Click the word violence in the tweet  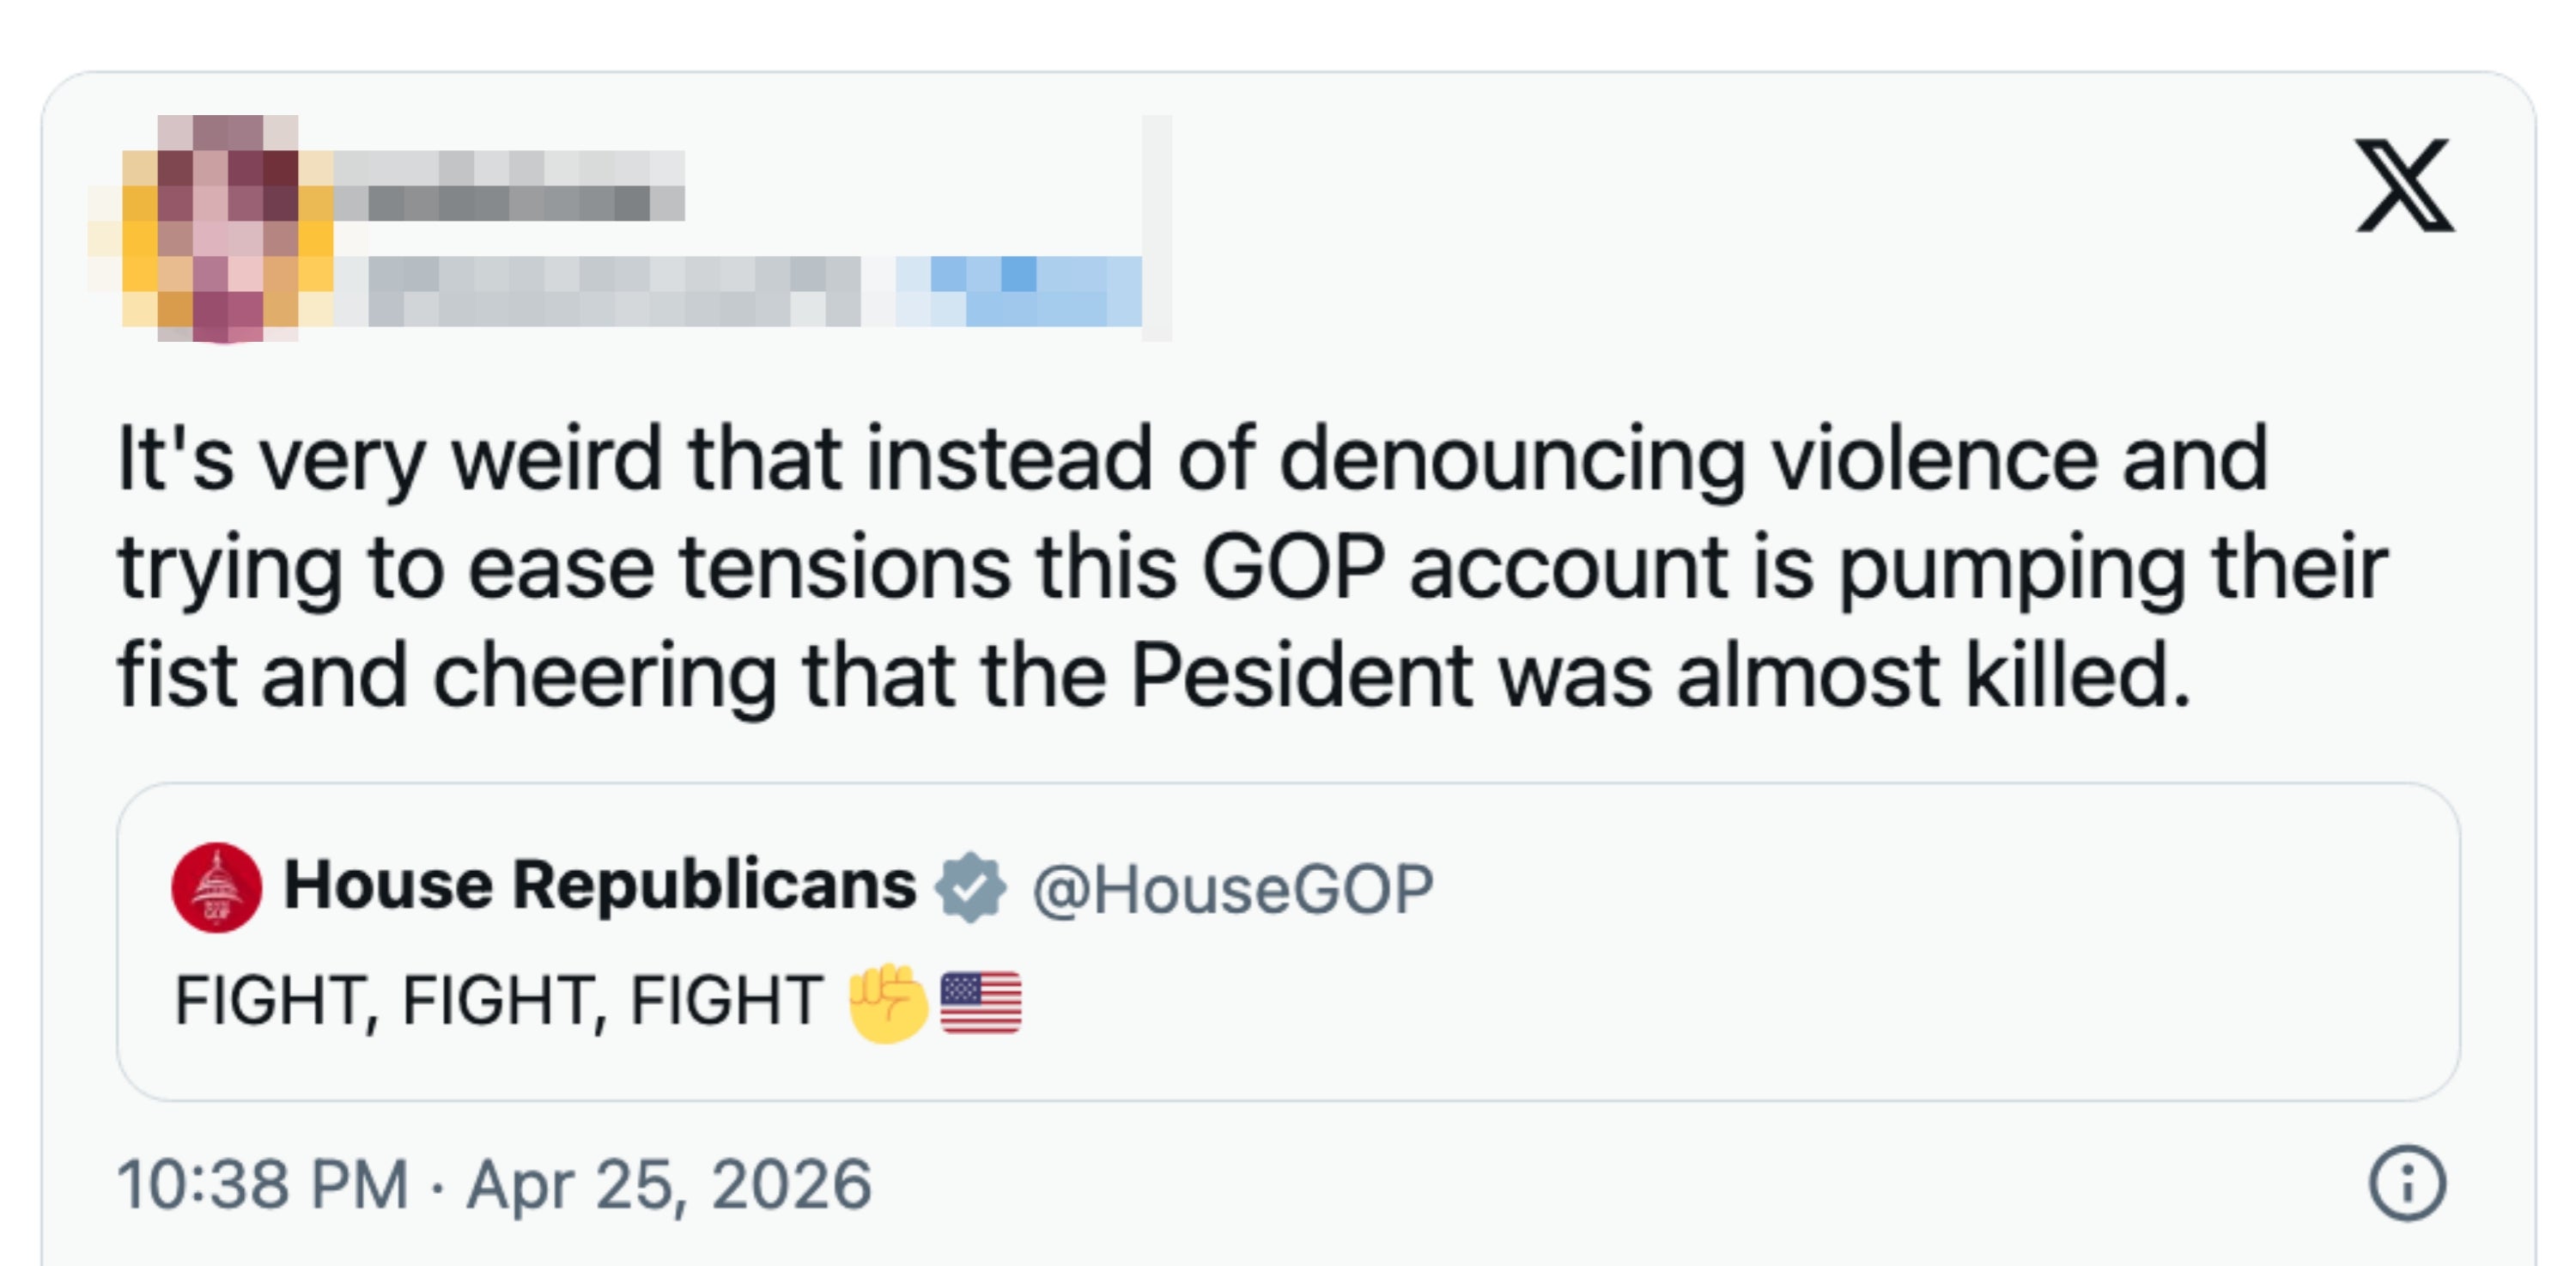point(1934,460)
